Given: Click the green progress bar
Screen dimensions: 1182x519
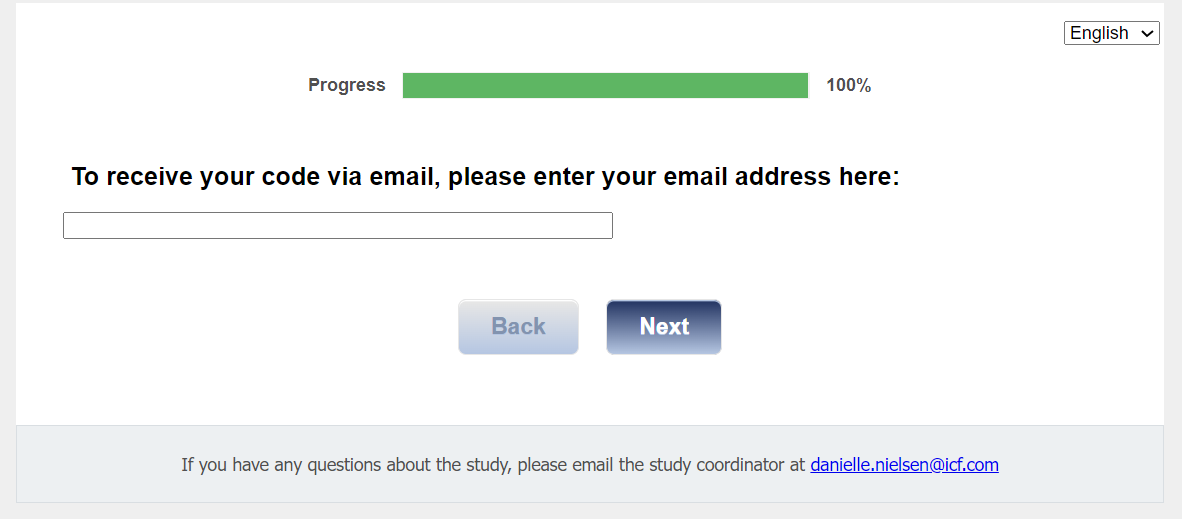Looking at the screenshot, I should [605, 86].
